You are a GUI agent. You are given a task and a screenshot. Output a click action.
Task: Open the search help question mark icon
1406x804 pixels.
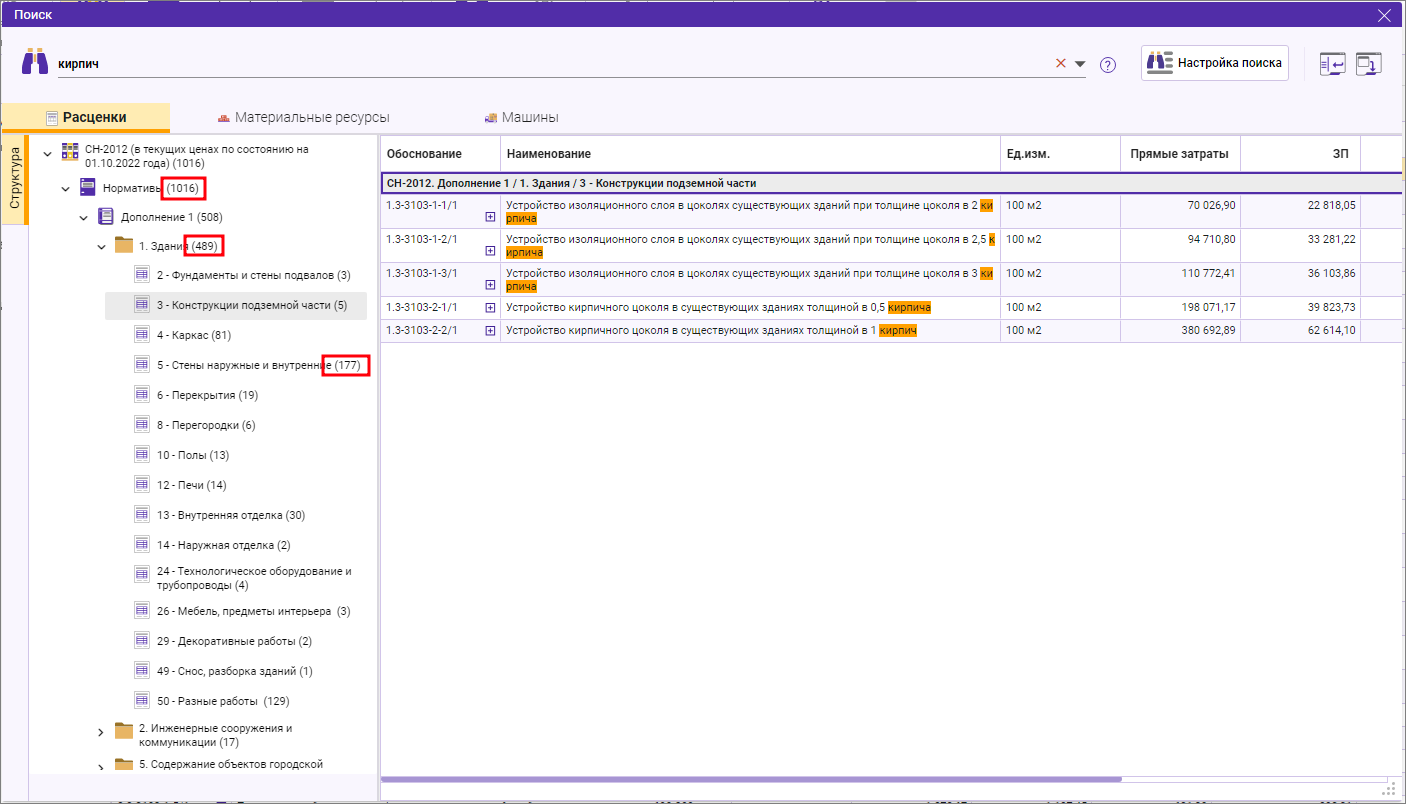1107,65
